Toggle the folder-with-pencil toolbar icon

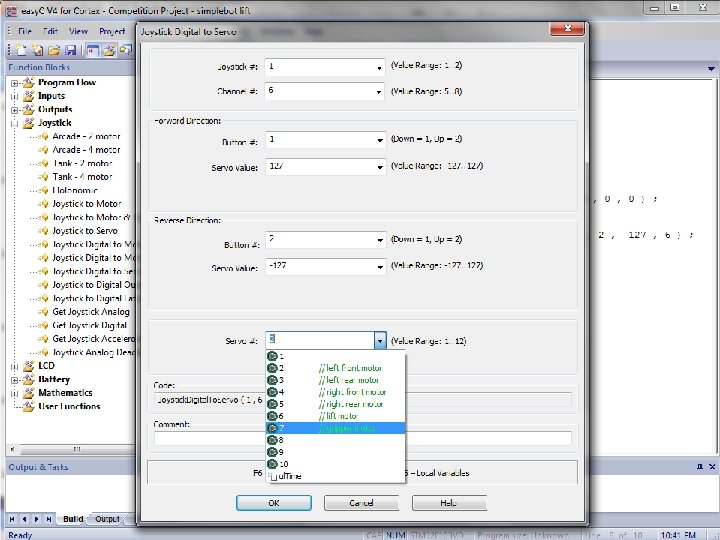[109, 50]
